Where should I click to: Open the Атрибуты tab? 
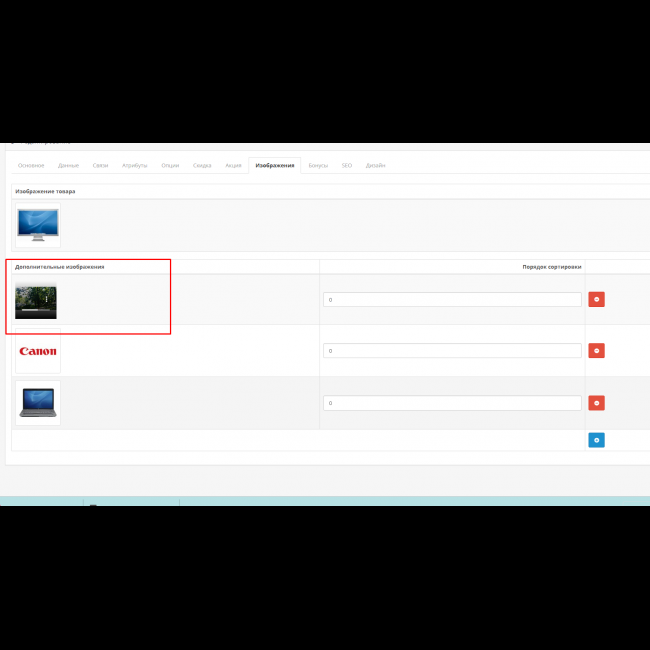click(135, 165)
